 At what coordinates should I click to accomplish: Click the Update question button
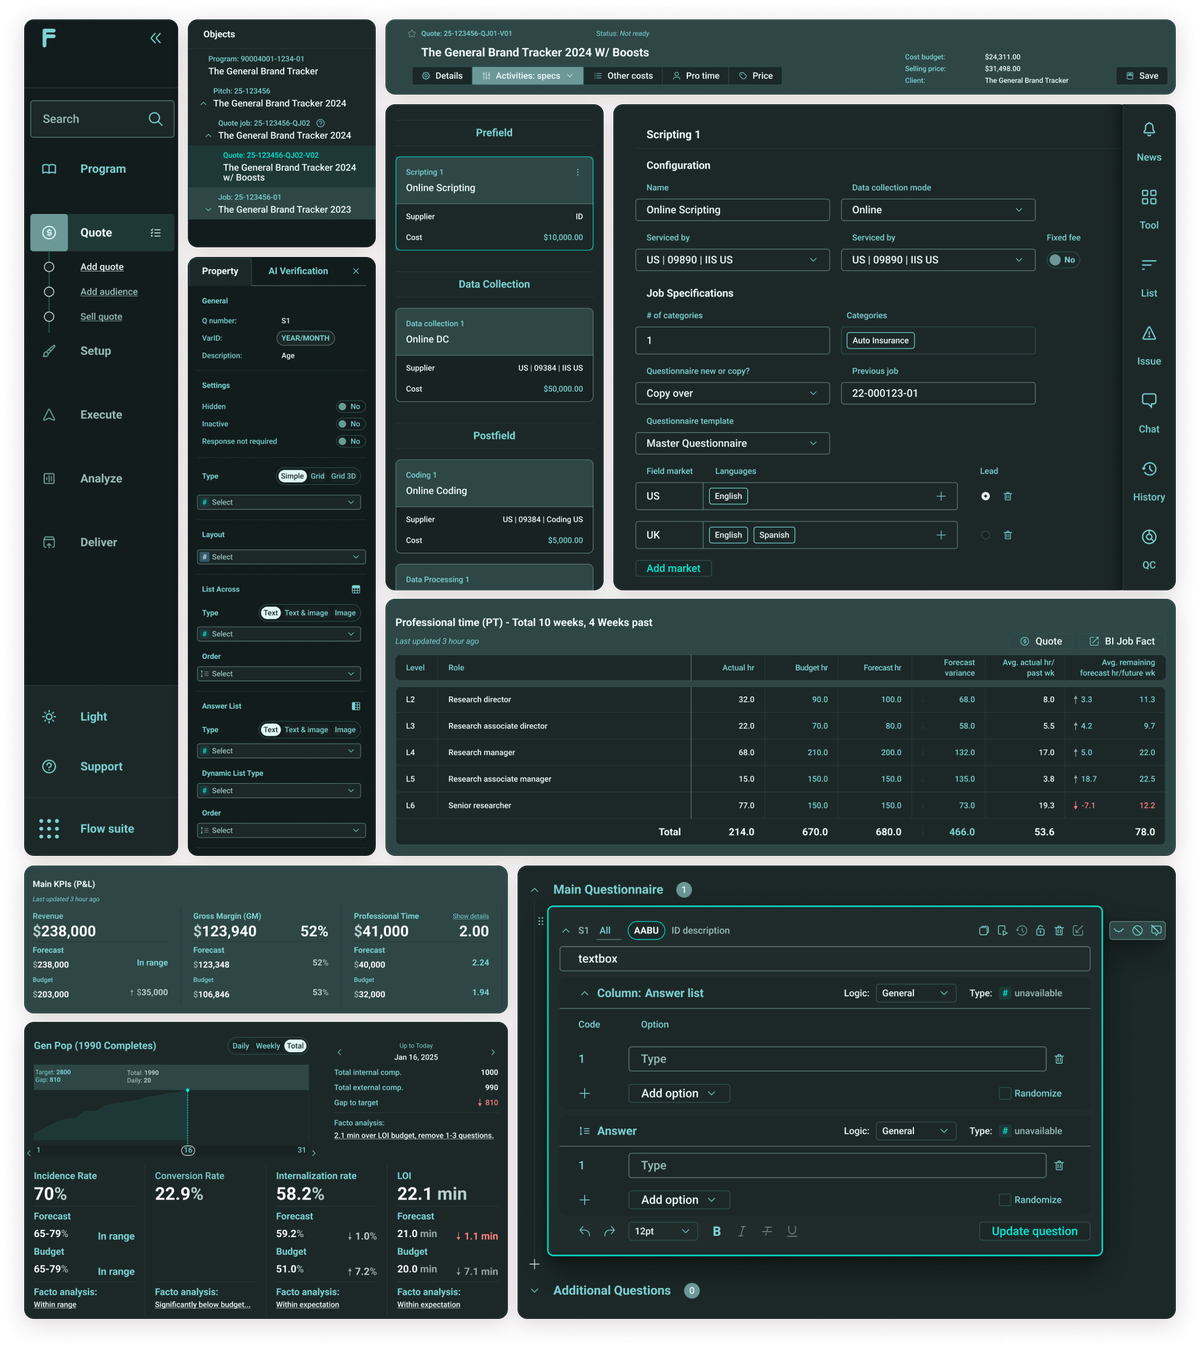(x=1034, y=1231)
